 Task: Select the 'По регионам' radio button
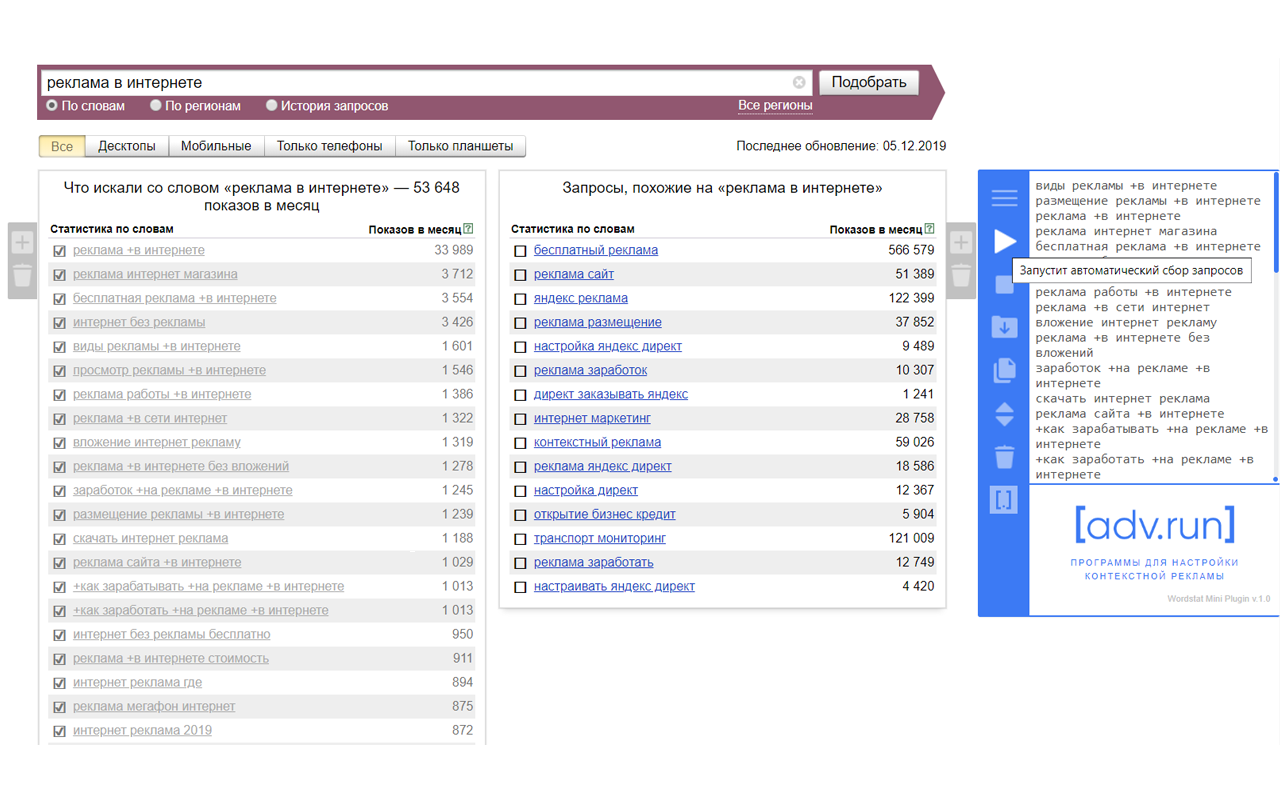[156, 105]
